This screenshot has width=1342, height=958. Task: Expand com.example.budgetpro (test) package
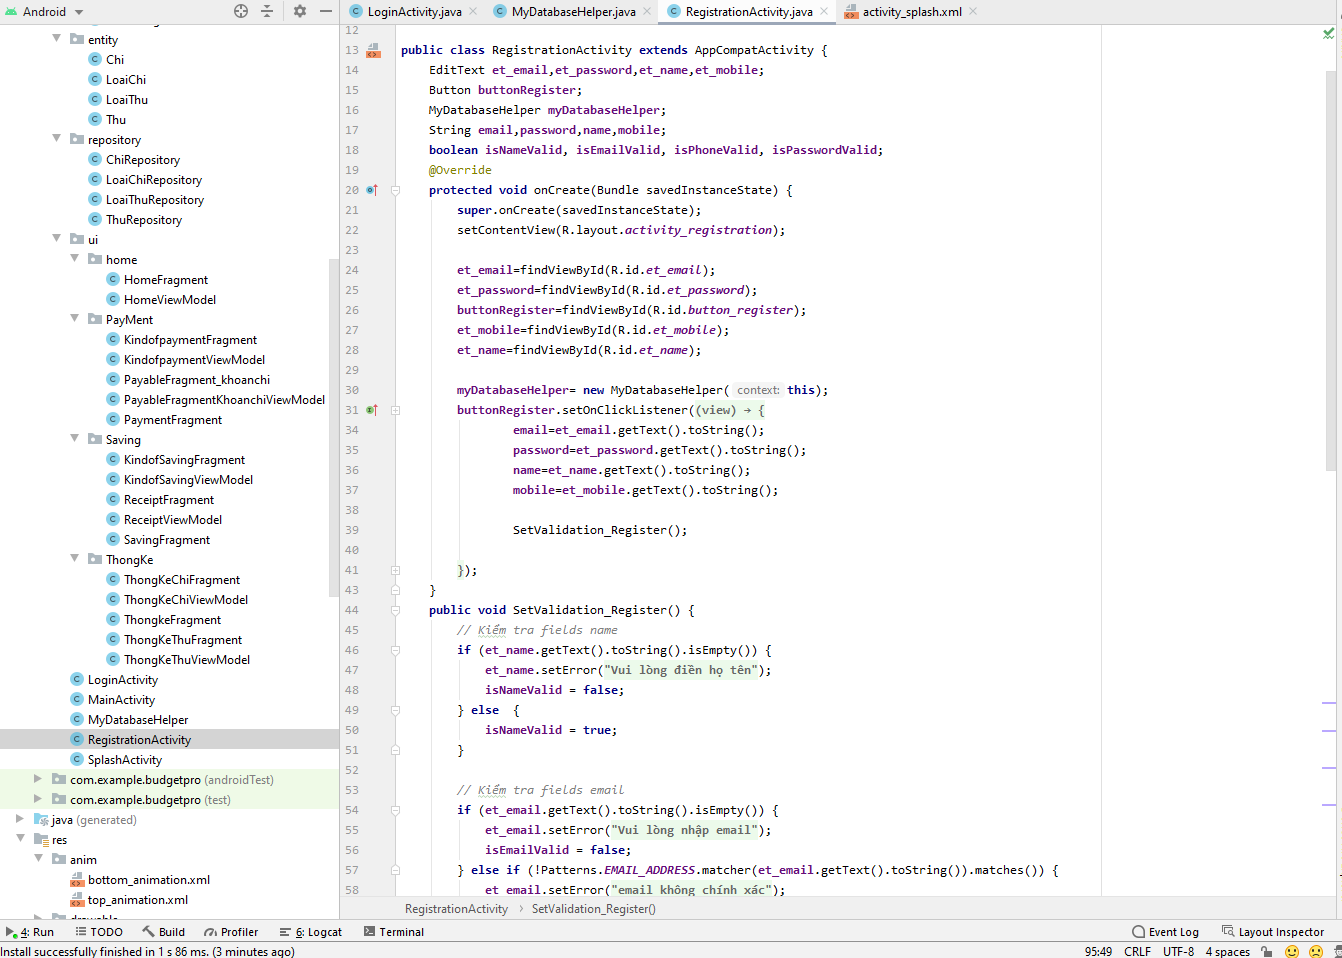[38, 798]
